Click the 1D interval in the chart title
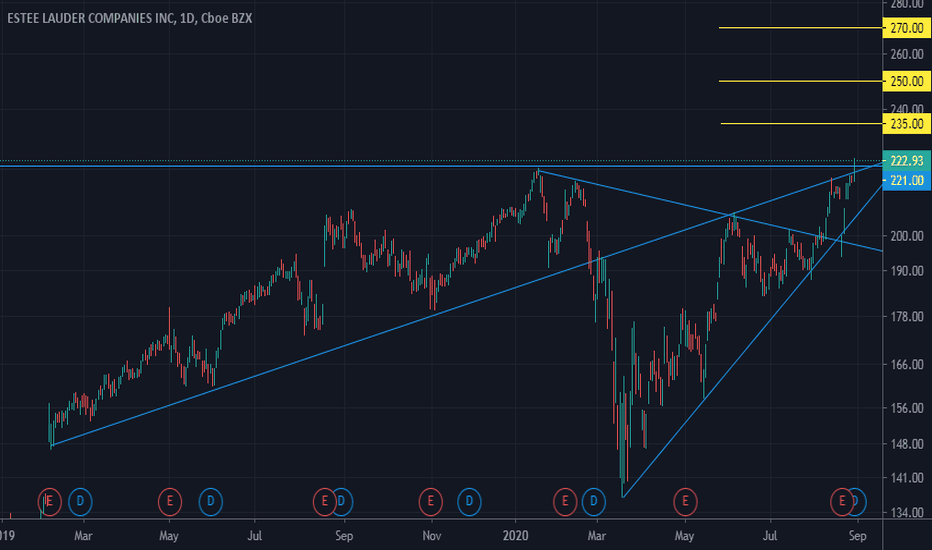The width and height of the screenshot is (932, 550). click(x=187, y=18)
